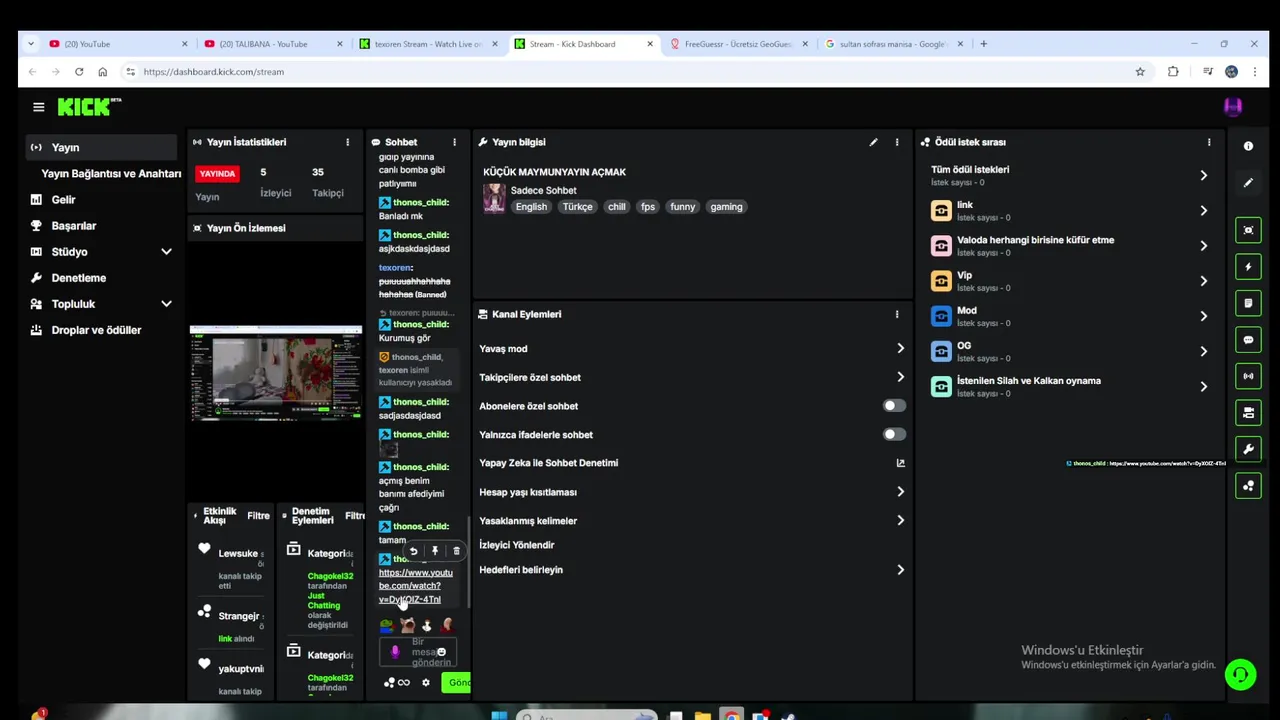Open the Windows Start button on taskbar

pos(499,715)
